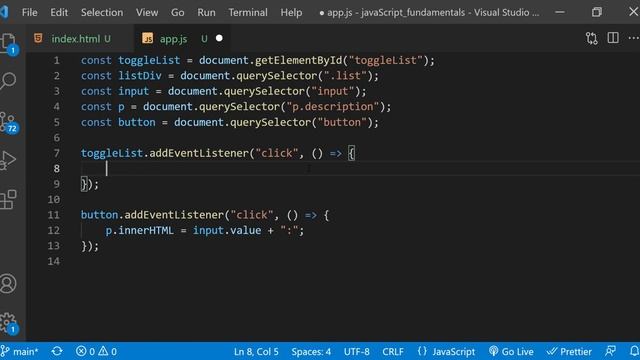The width and height of the screenshot is (640, 360).
Task: Change line endings via CRLF indicator
Action: click(393, 351)
